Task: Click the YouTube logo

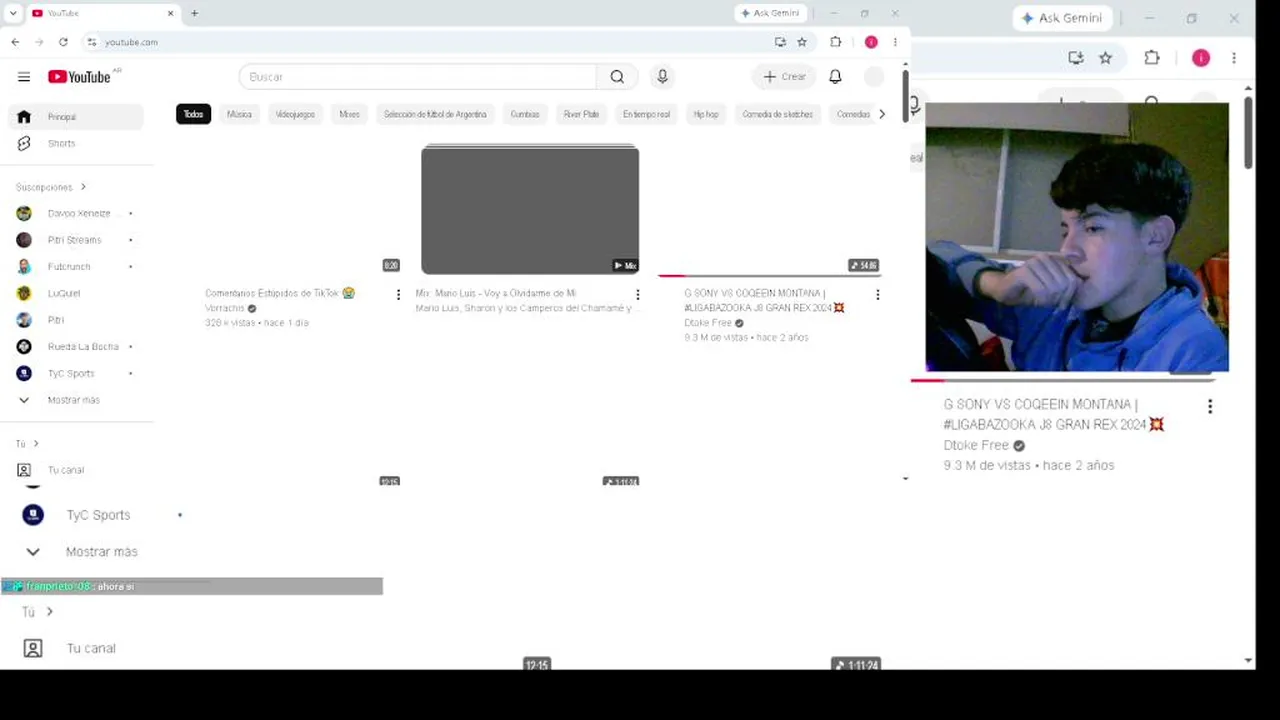Action: [79, 77]
